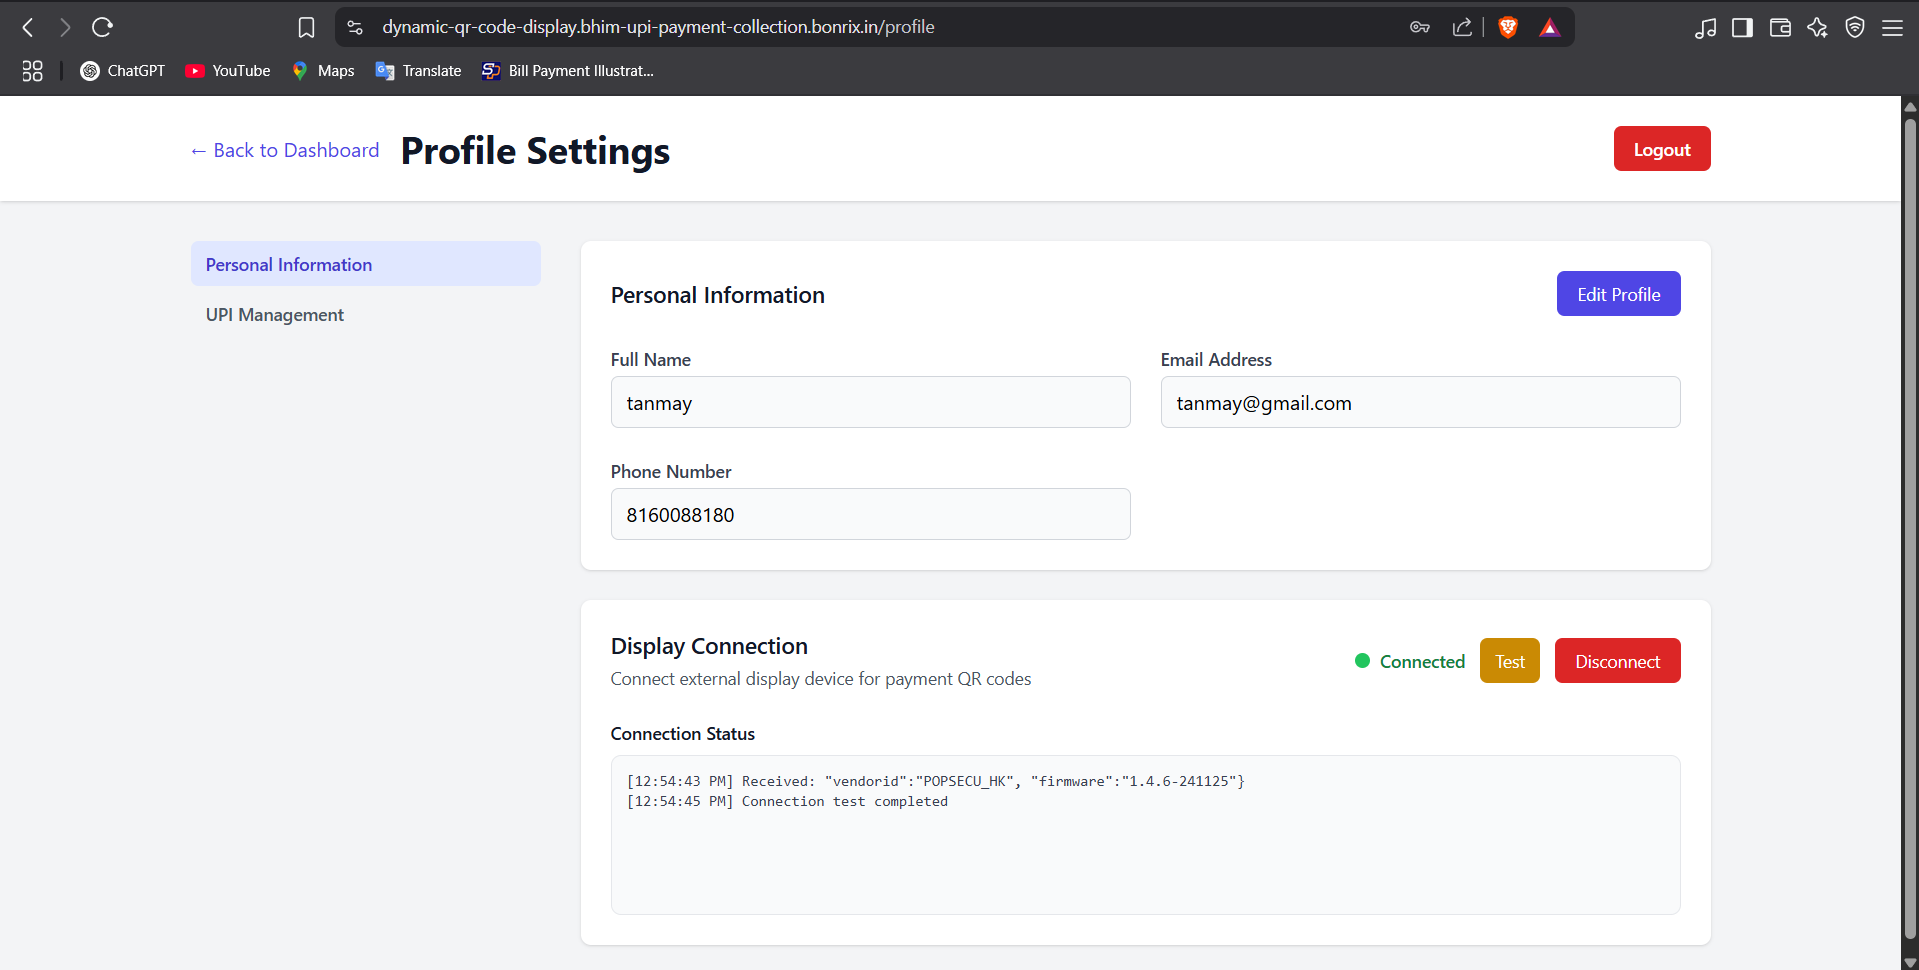Open the Bill Payment Illustrat... bookmark
Screen dimensions: 1919x970
pyautogui.click(x=567, y=71)
